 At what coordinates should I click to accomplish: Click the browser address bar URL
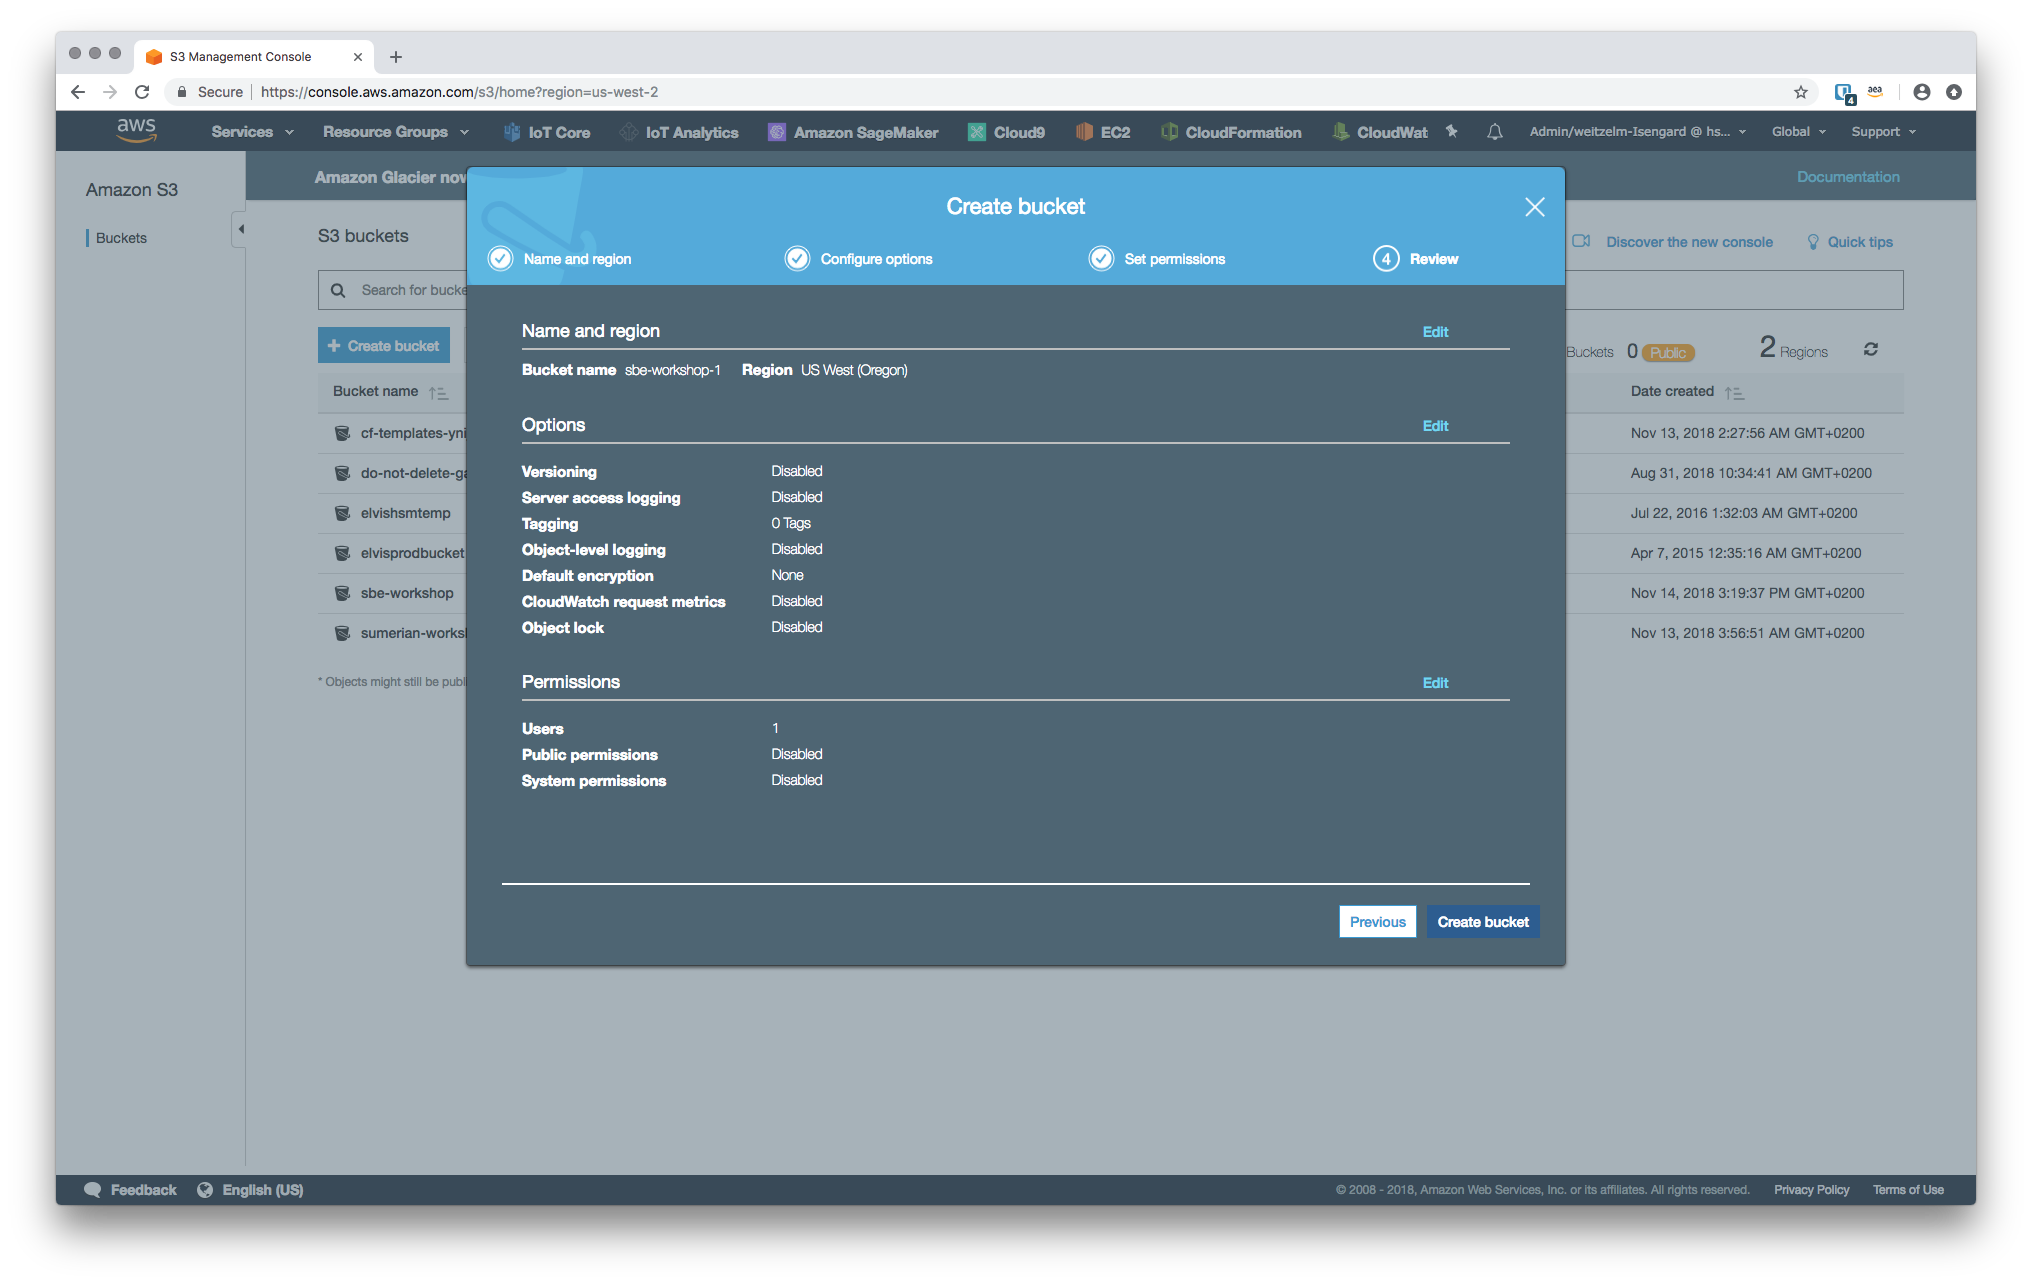(459, 92)
